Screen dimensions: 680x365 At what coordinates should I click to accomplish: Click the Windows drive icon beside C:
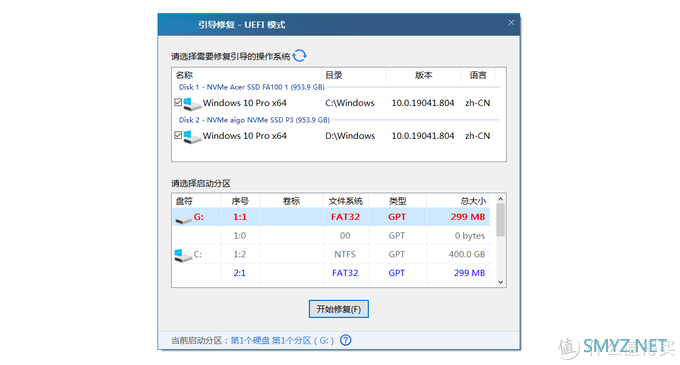tap(183, 255)
